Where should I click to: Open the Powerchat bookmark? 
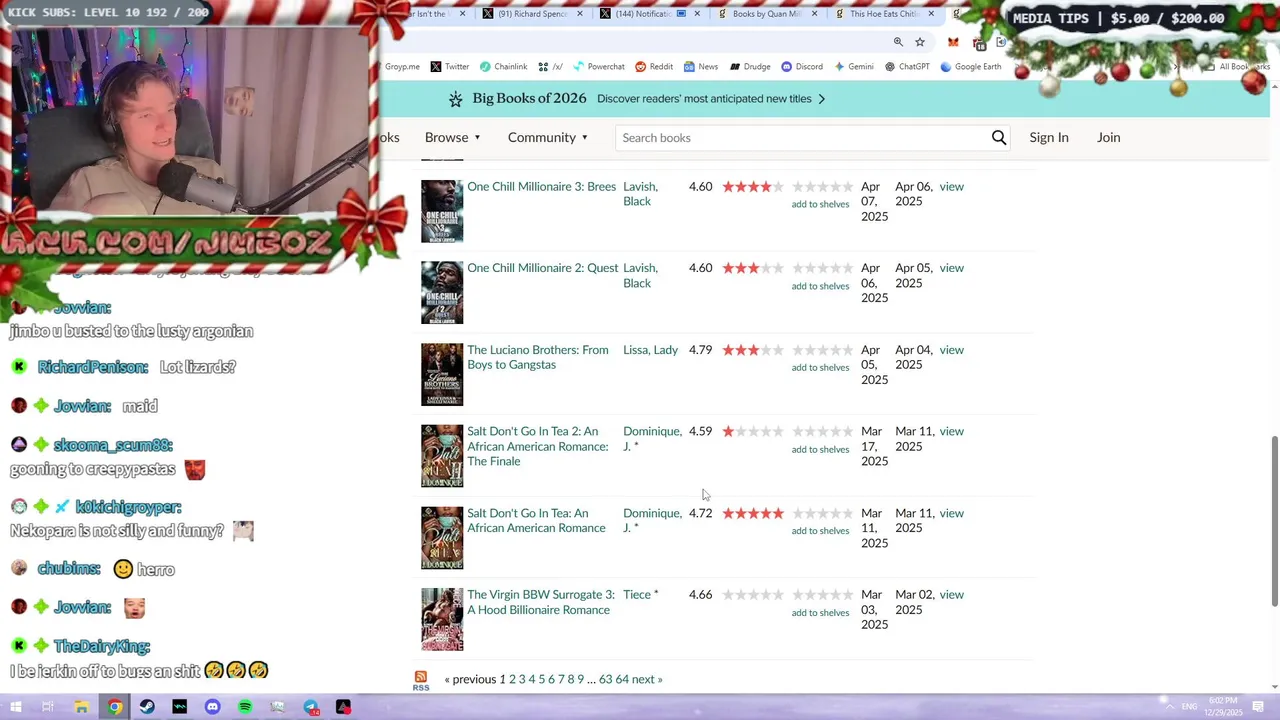(x=599, y=67)
